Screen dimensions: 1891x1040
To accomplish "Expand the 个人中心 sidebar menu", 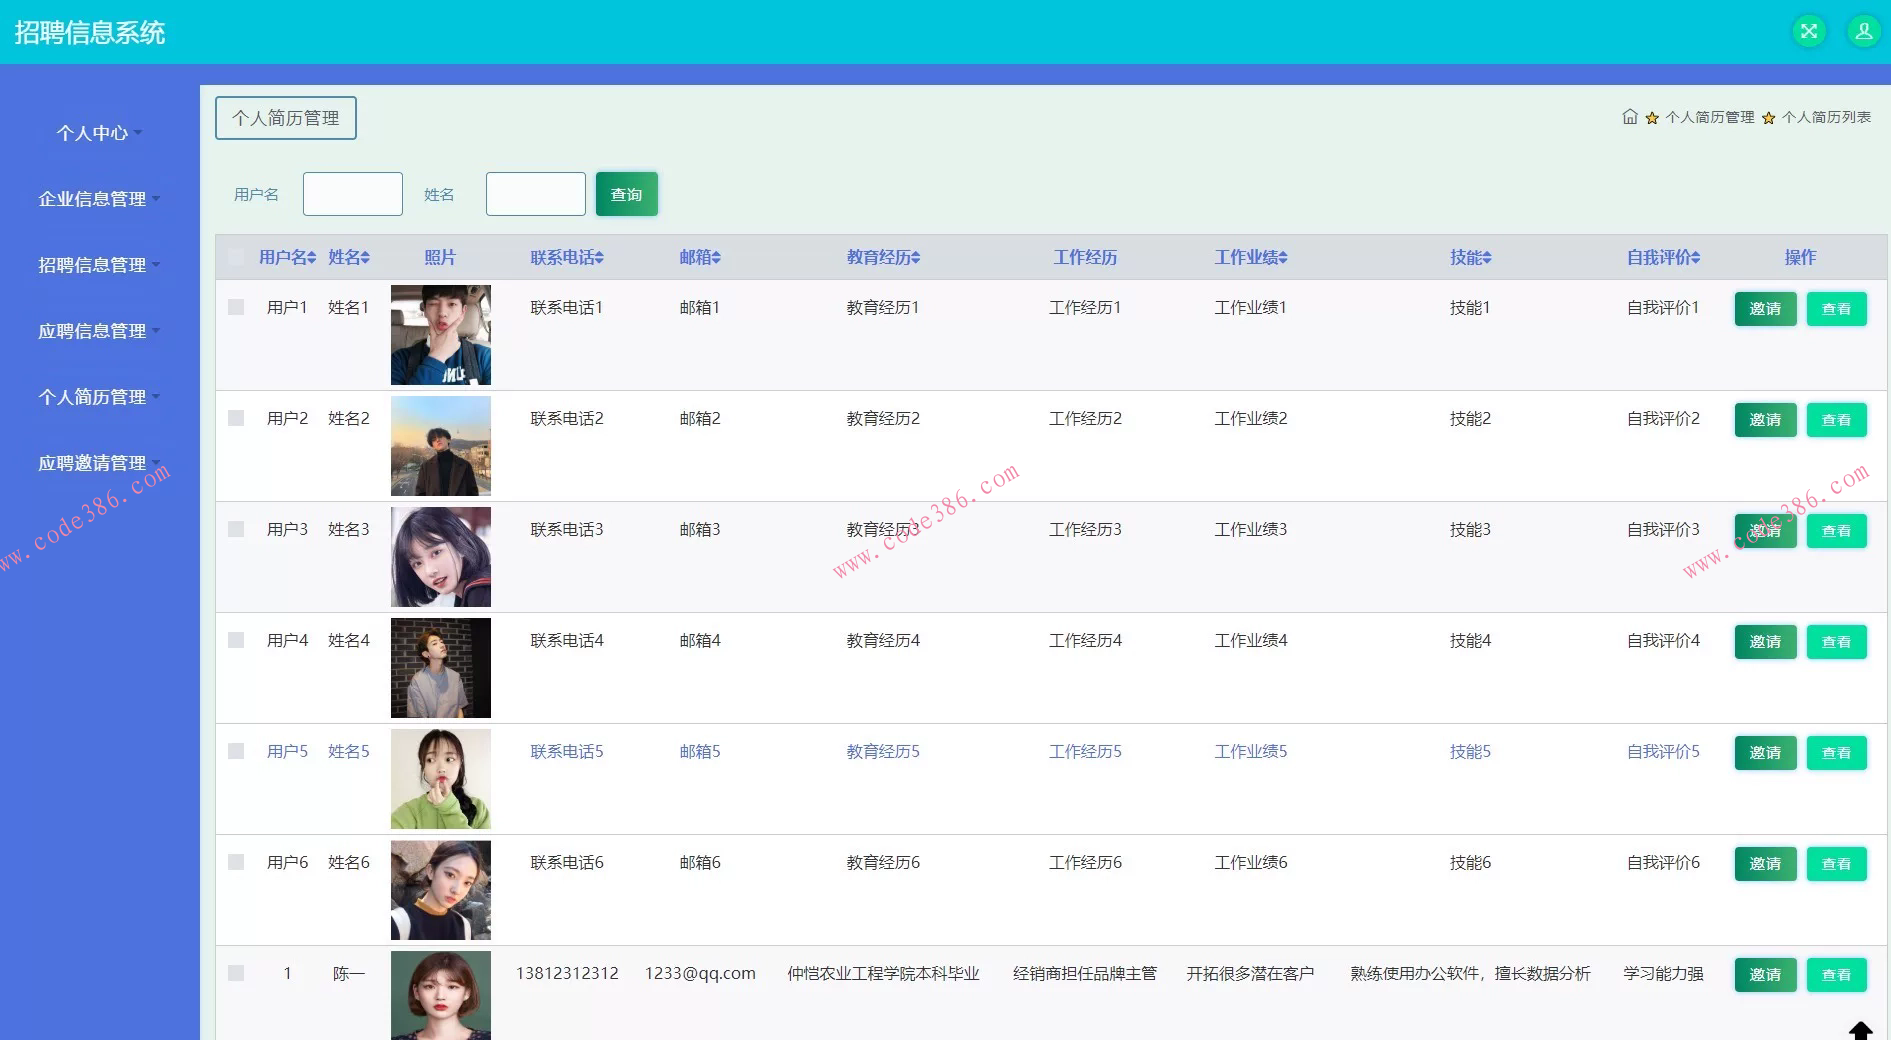I will click(x=98, y=133).
